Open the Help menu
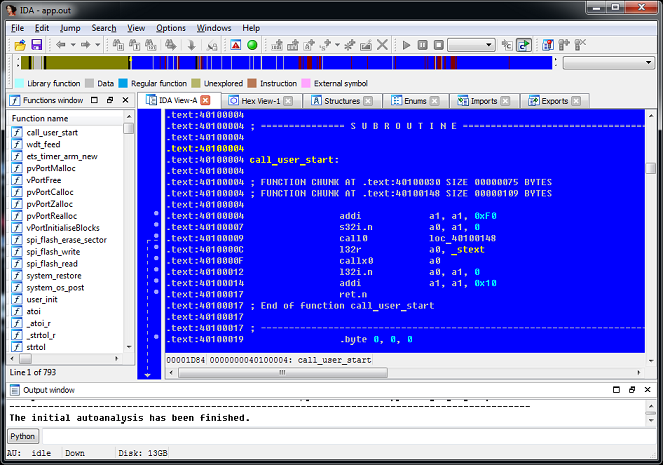 tap(251, 28)
